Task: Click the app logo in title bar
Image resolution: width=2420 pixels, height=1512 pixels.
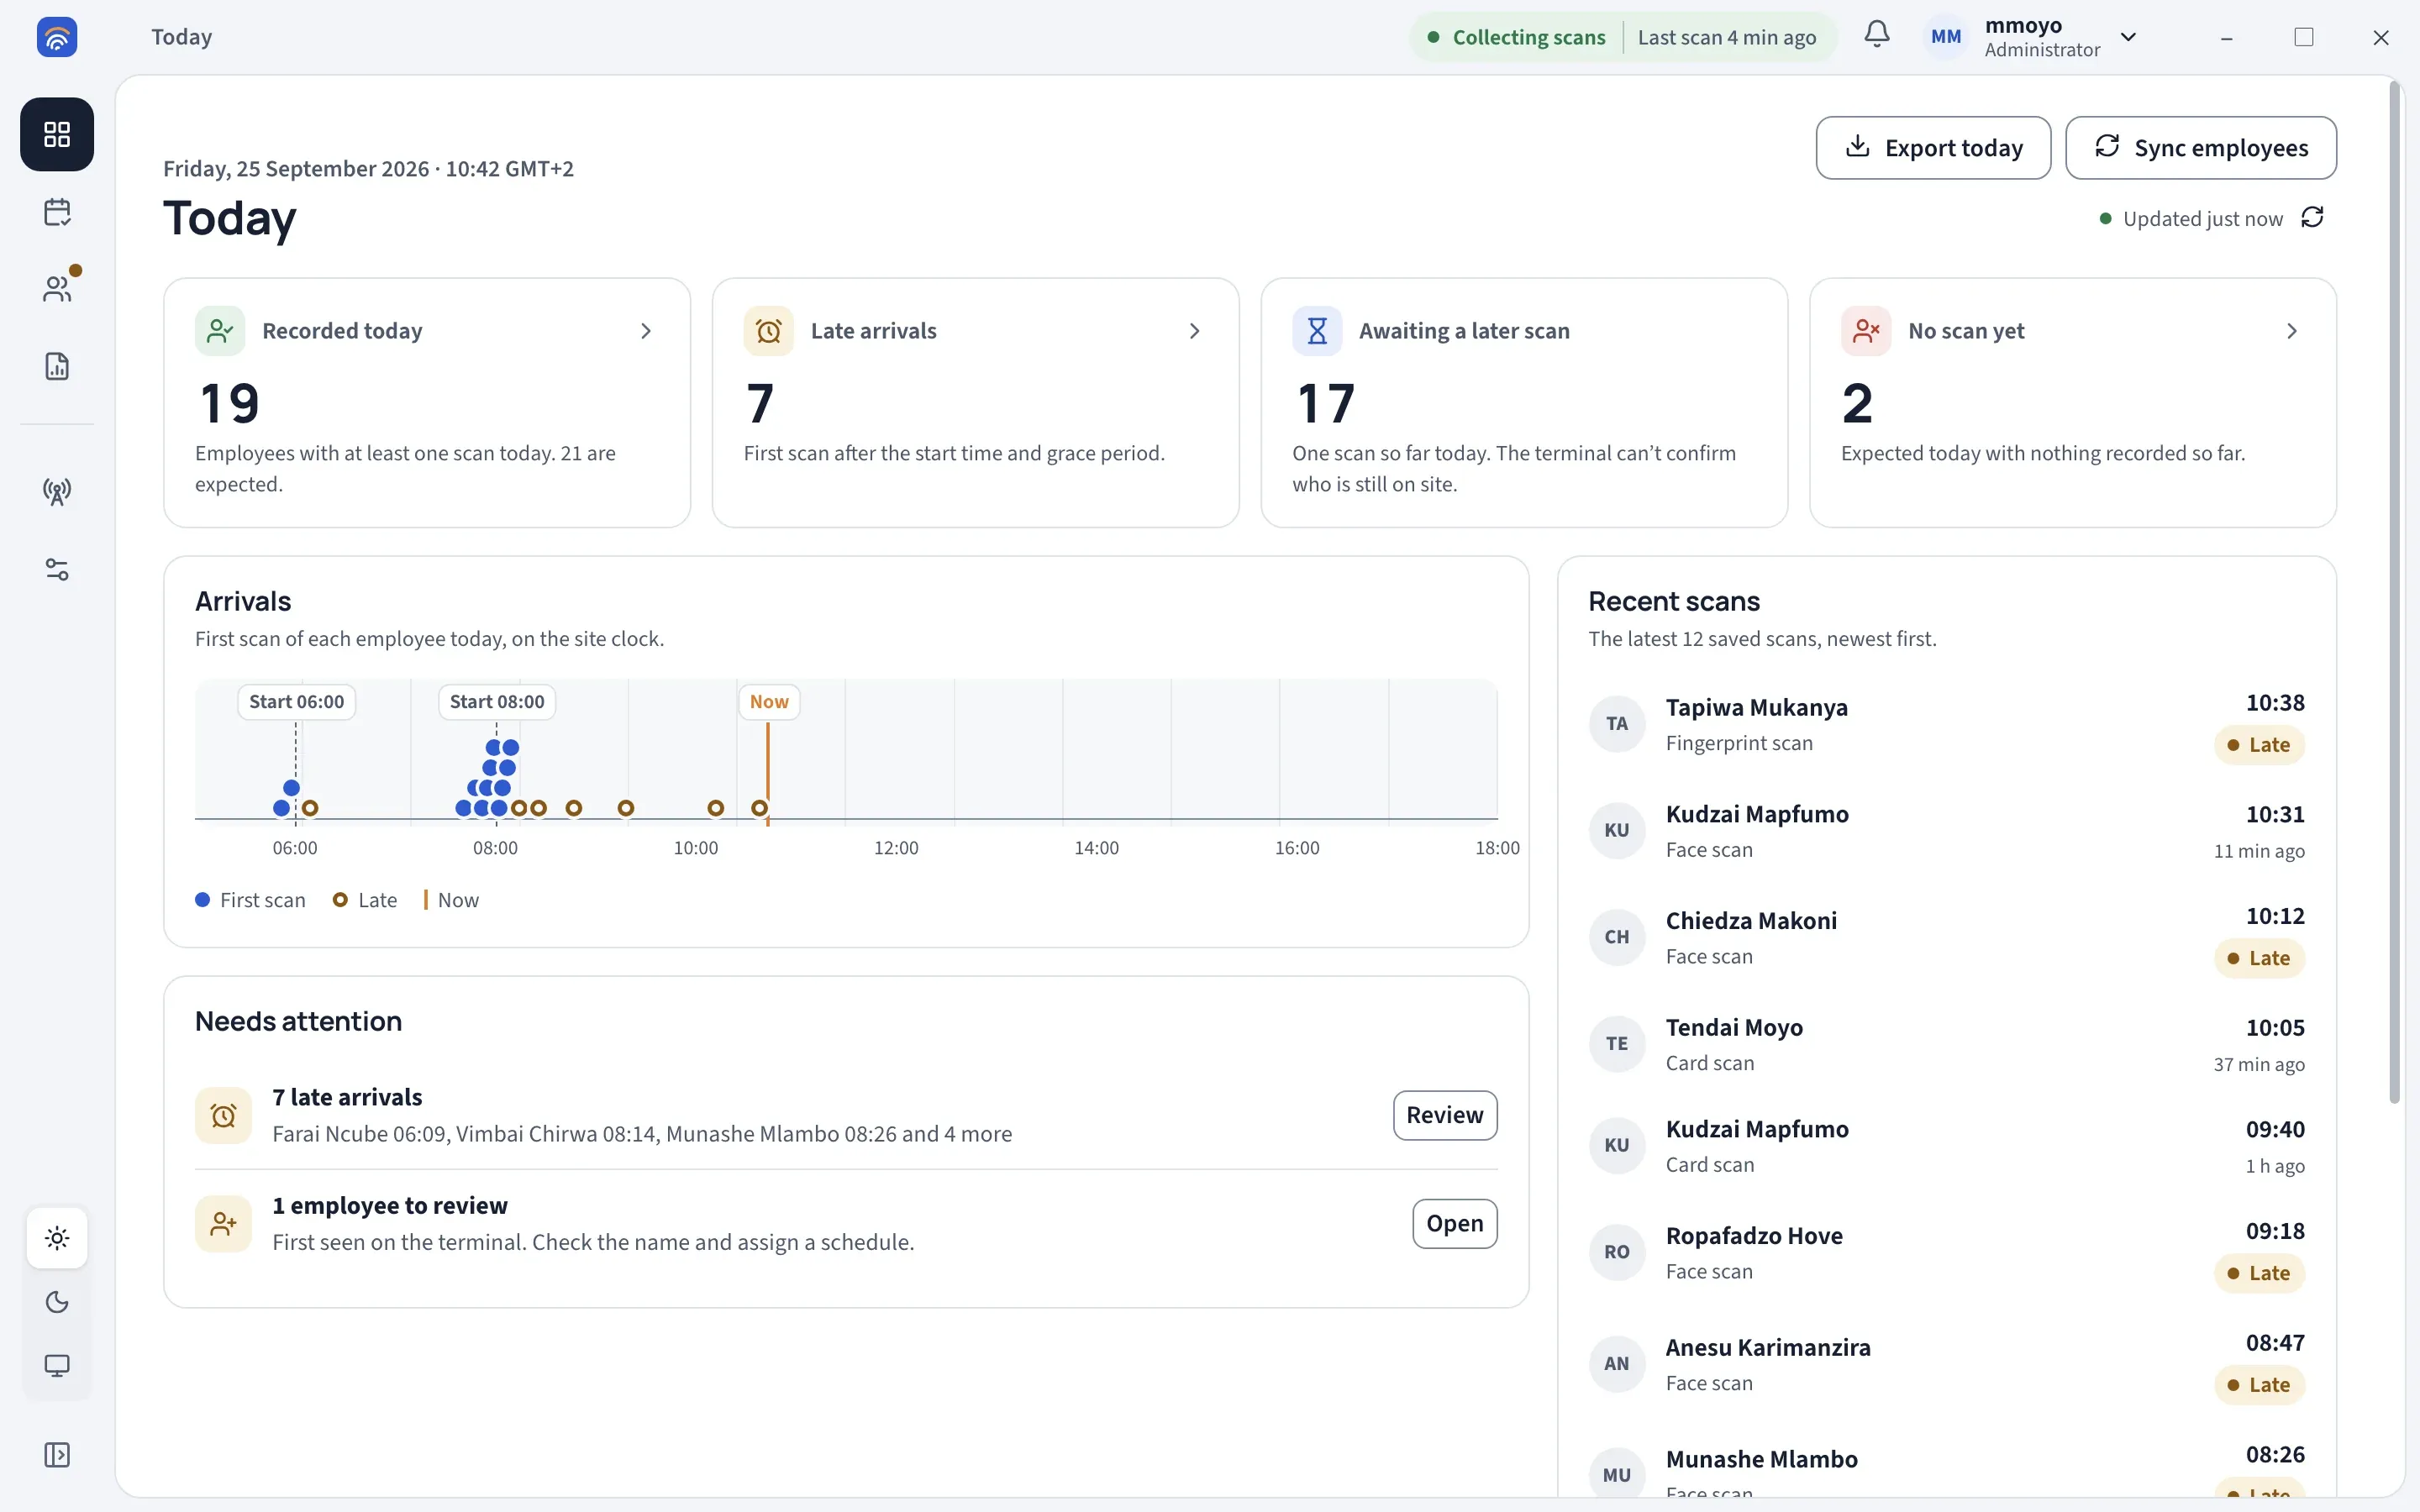Action: tap(57, 37)
